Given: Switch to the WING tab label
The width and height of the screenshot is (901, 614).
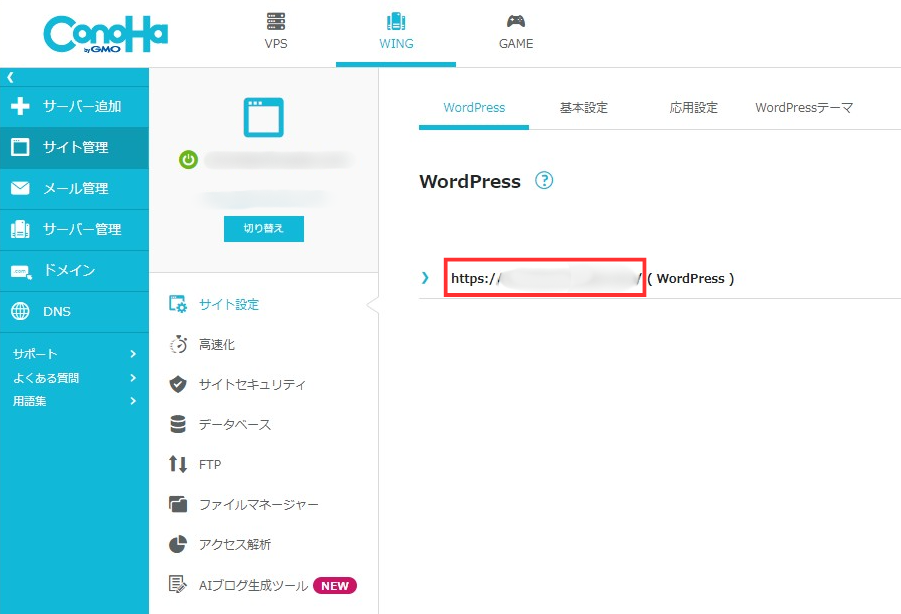Looking at the screenshot, I should click(x=396, y=44).
